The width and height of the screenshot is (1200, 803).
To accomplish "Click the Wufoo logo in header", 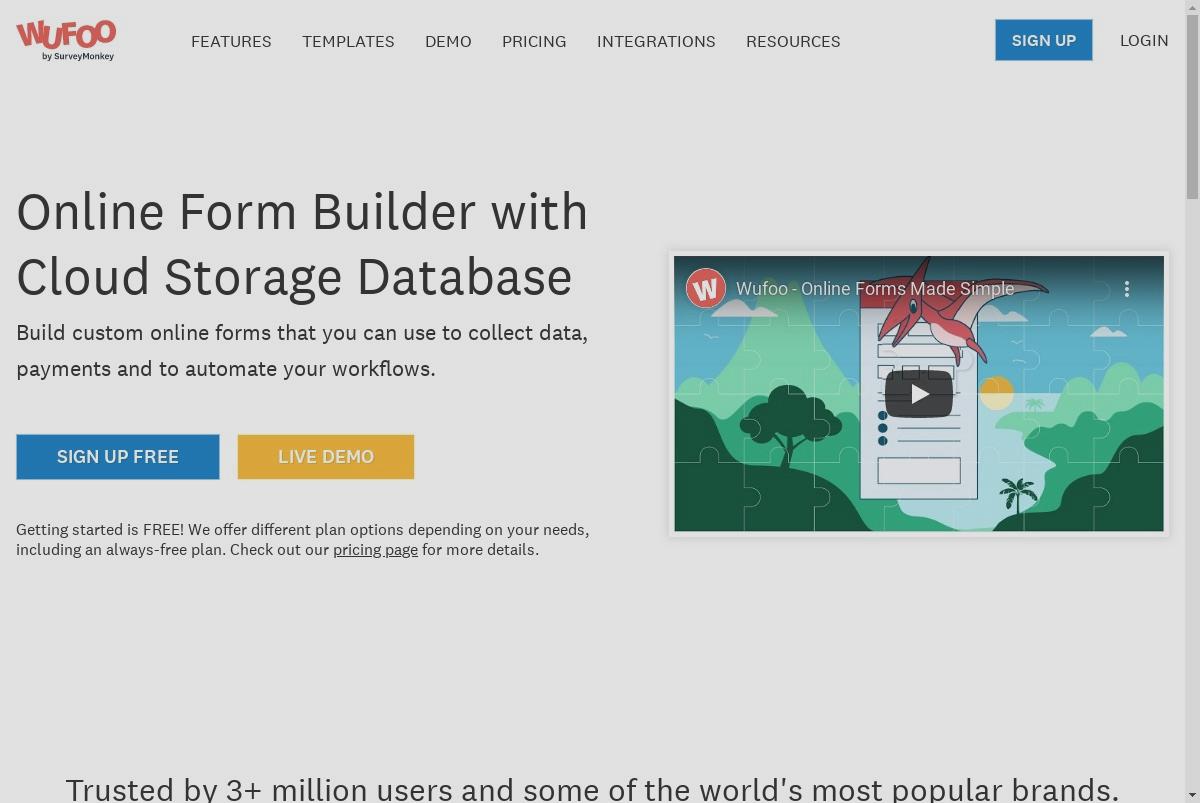I will 66,40.
